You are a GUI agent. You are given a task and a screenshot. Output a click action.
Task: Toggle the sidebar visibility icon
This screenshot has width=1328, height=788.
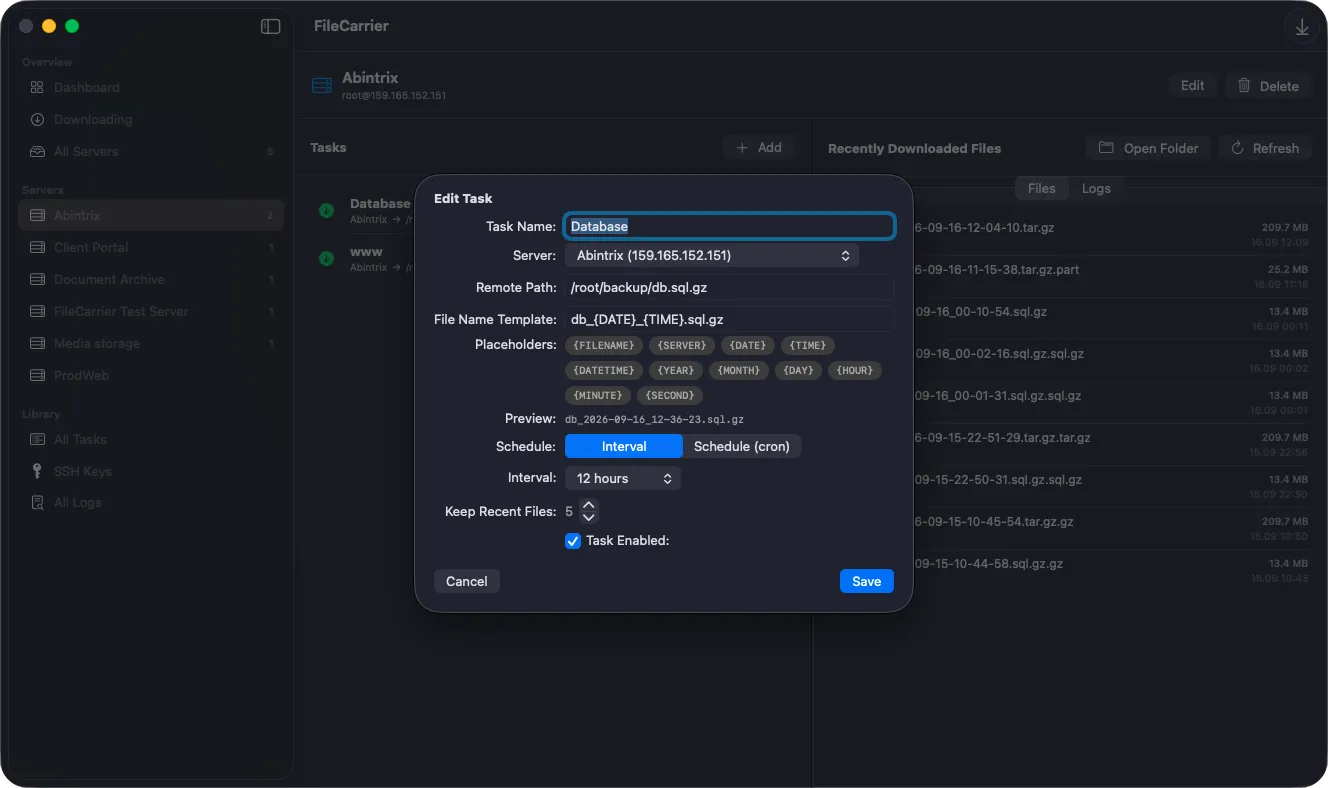(x=270, y=26)
